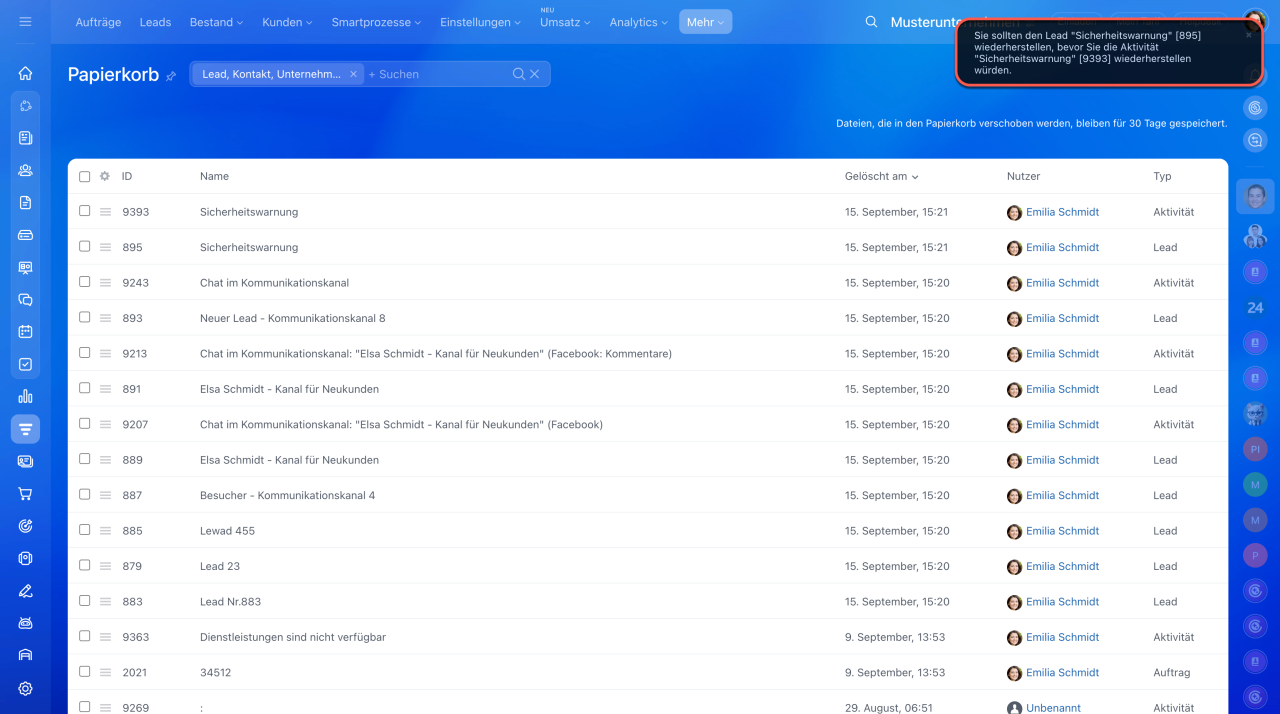Open the Aufträge menu item
This screenshot has width=1280, height=714.
pyautogui.click(x=98, y=22)
